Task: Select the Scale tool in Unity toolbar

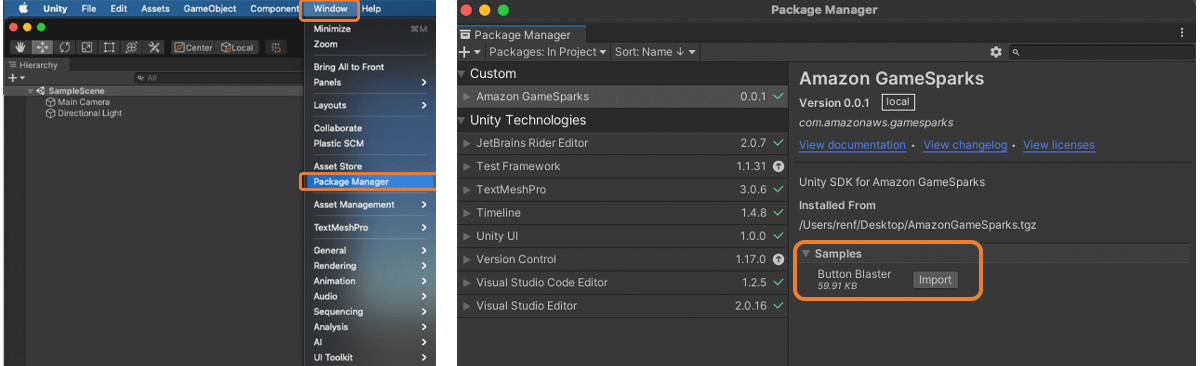Action: pos(87,47)
